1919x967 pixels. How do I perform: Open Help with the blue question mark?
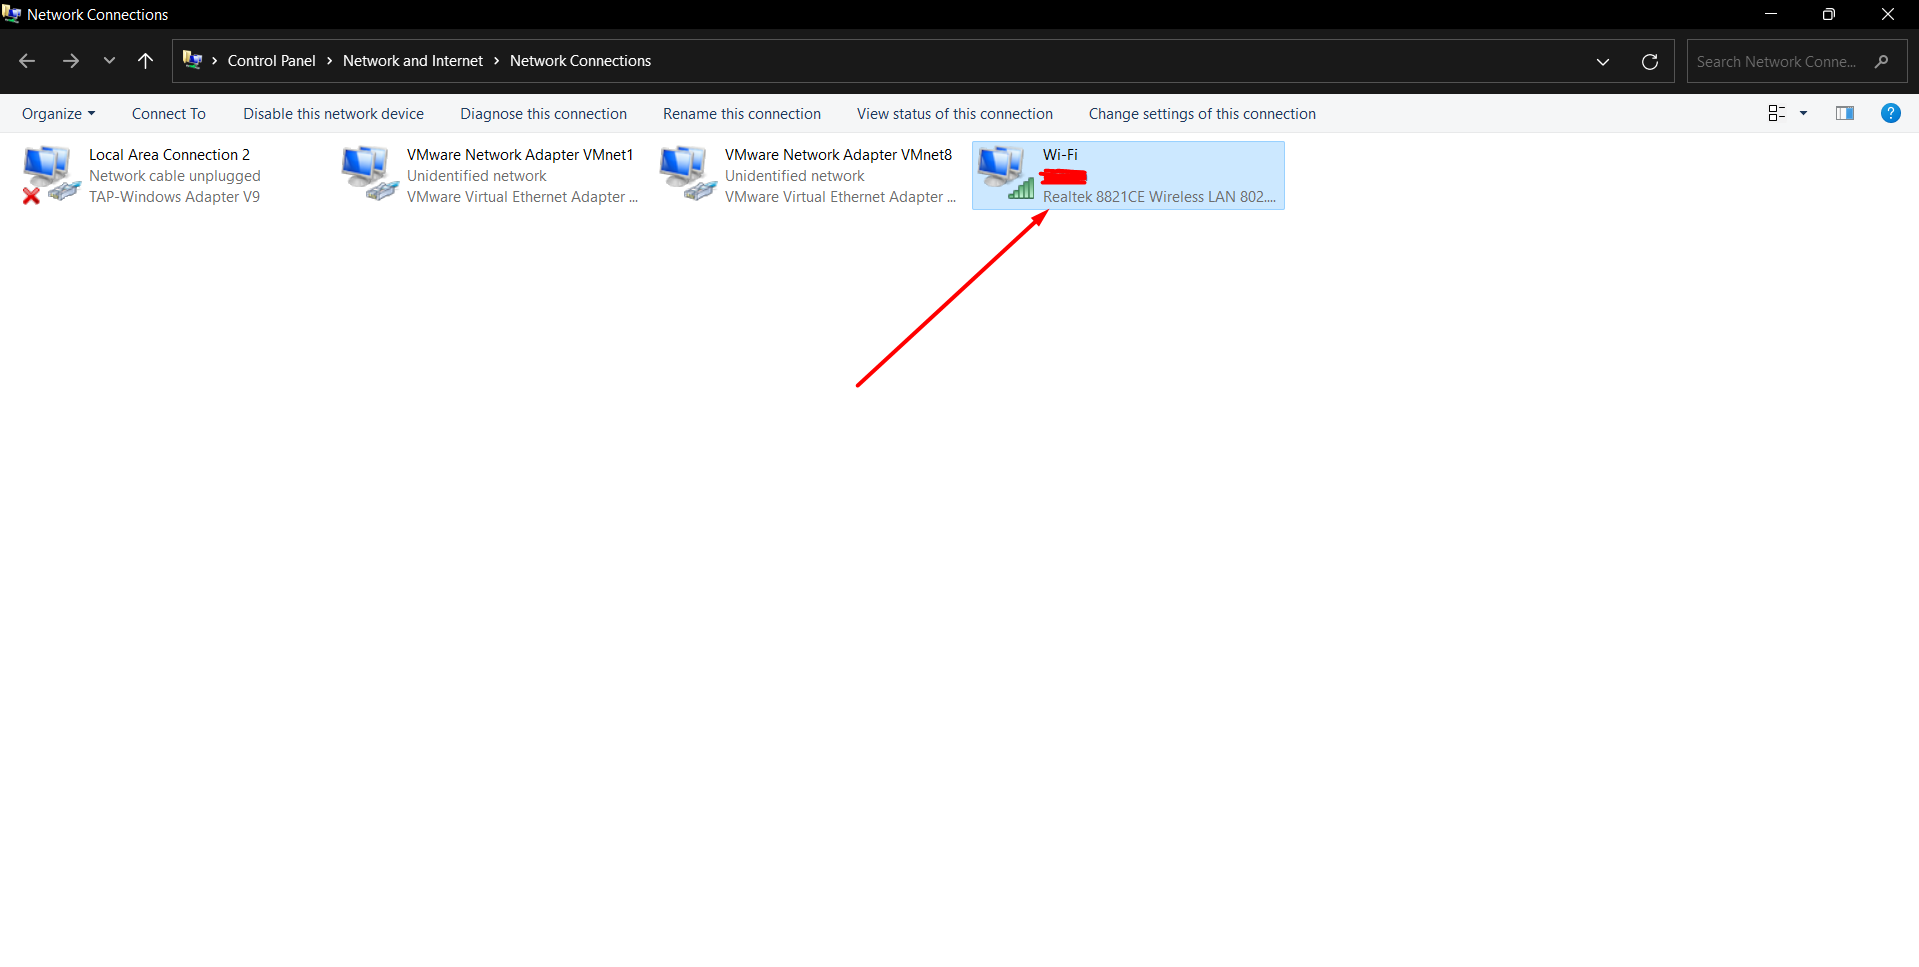[1891, 113]
